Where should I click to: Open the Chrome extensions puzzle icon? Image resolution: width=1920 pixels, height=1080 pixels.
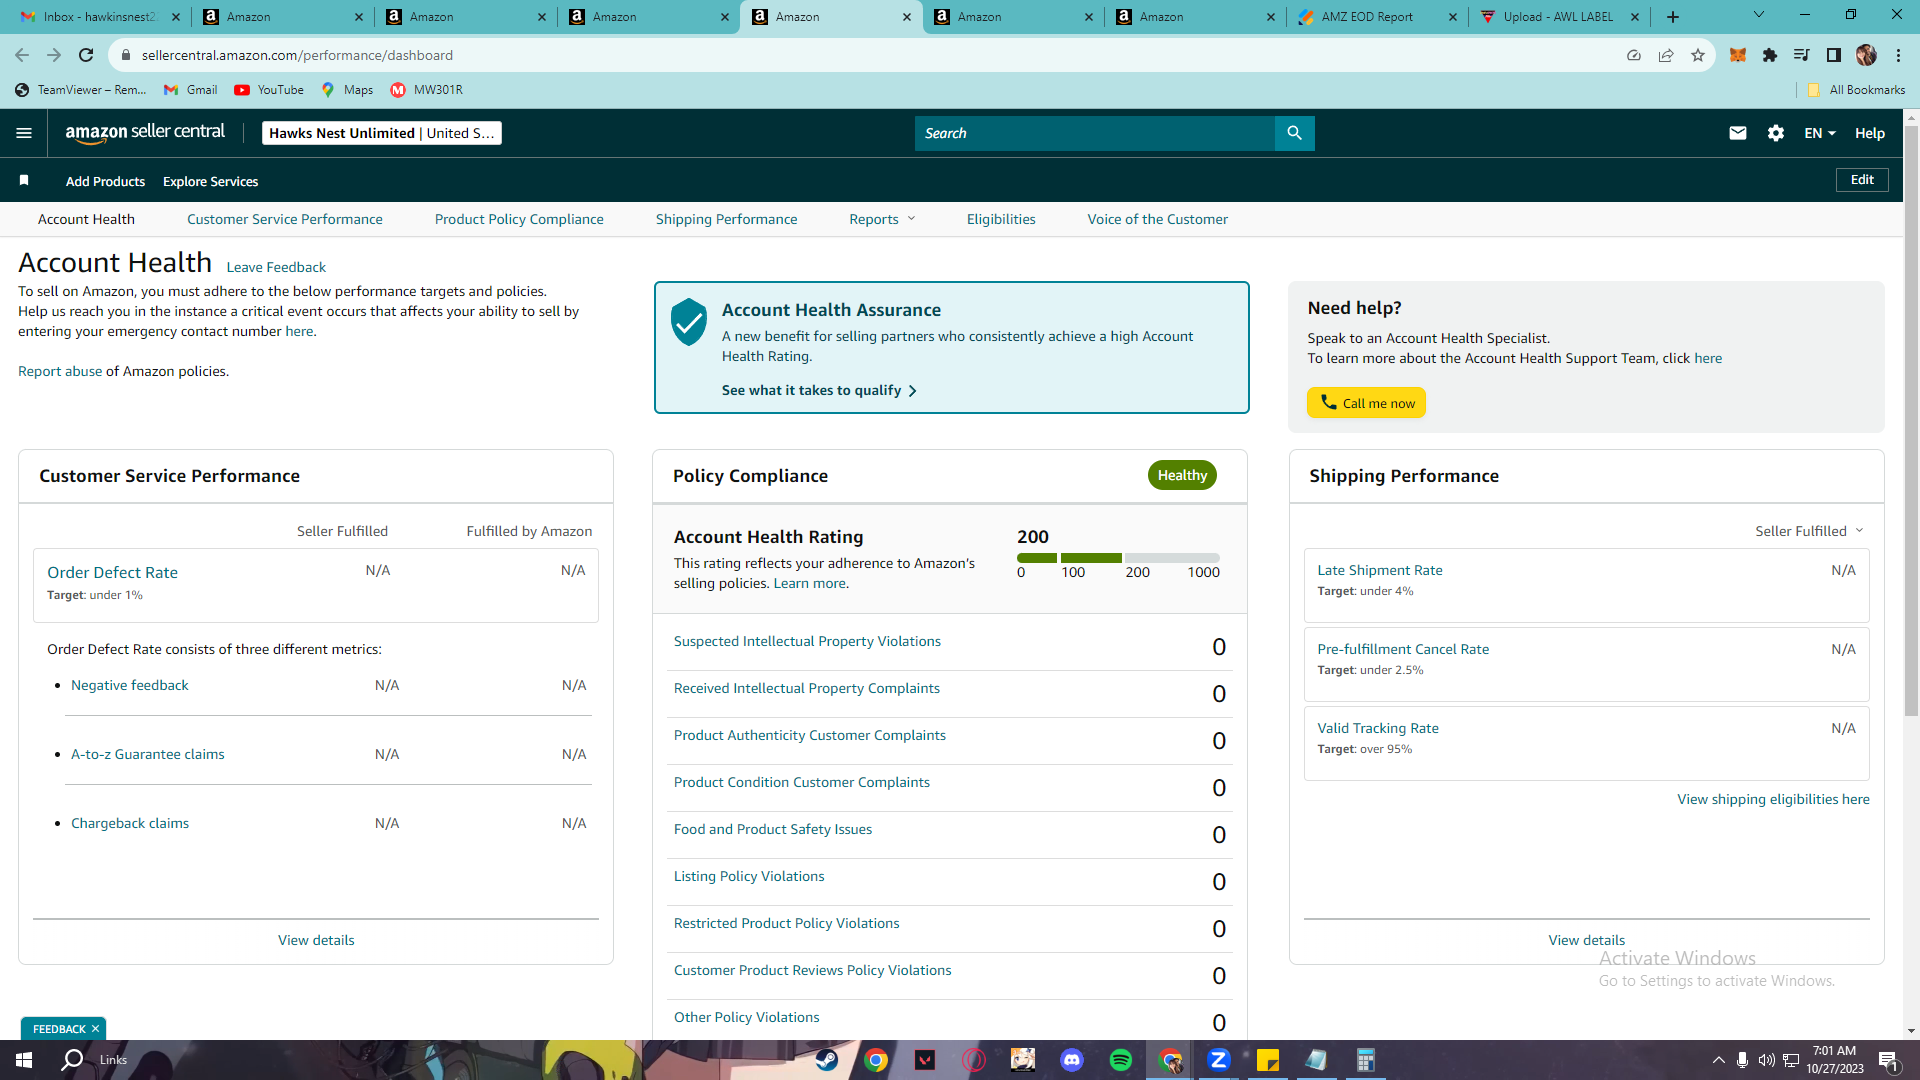tap(1770, 55)
